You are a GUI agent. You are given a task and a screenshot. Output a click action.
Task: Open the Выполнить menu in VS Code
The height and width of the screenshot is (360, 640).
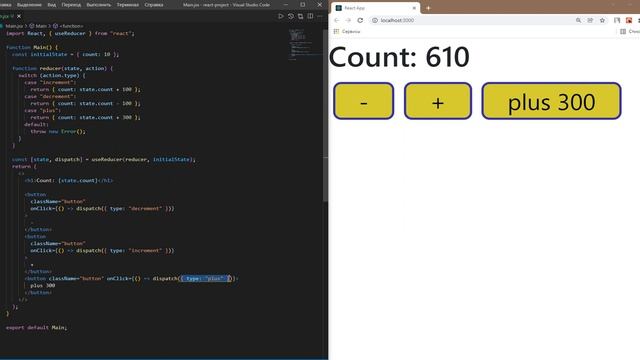pos(99,5)
